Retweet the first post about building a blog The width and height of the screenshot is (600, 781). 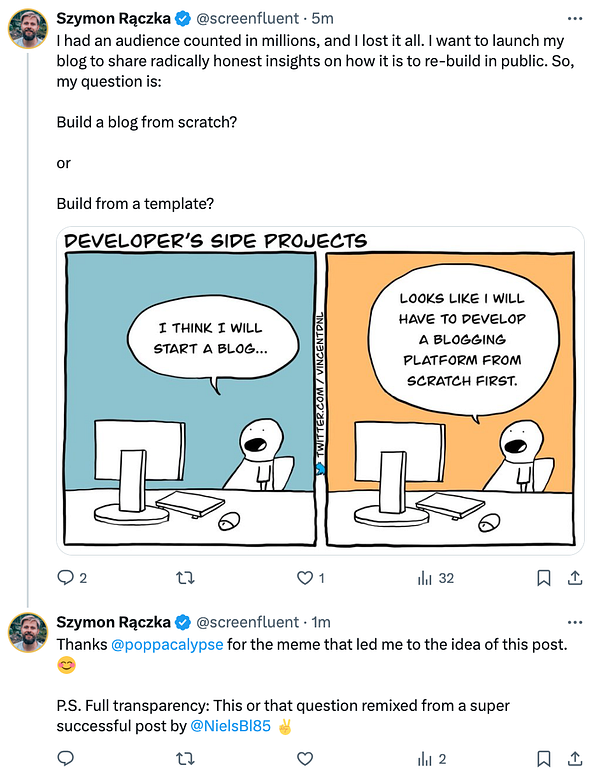[x=185, y=578]
